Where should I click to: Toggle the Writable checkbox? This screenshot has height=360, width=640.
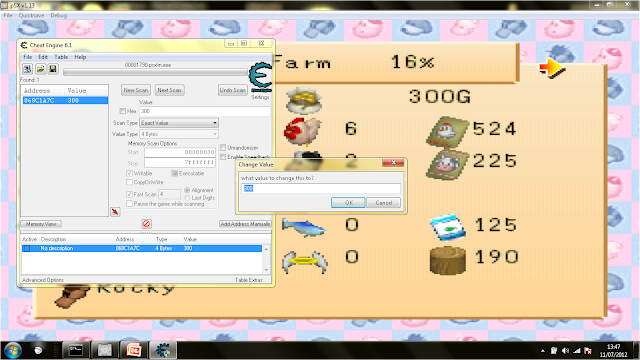[129, 173]
